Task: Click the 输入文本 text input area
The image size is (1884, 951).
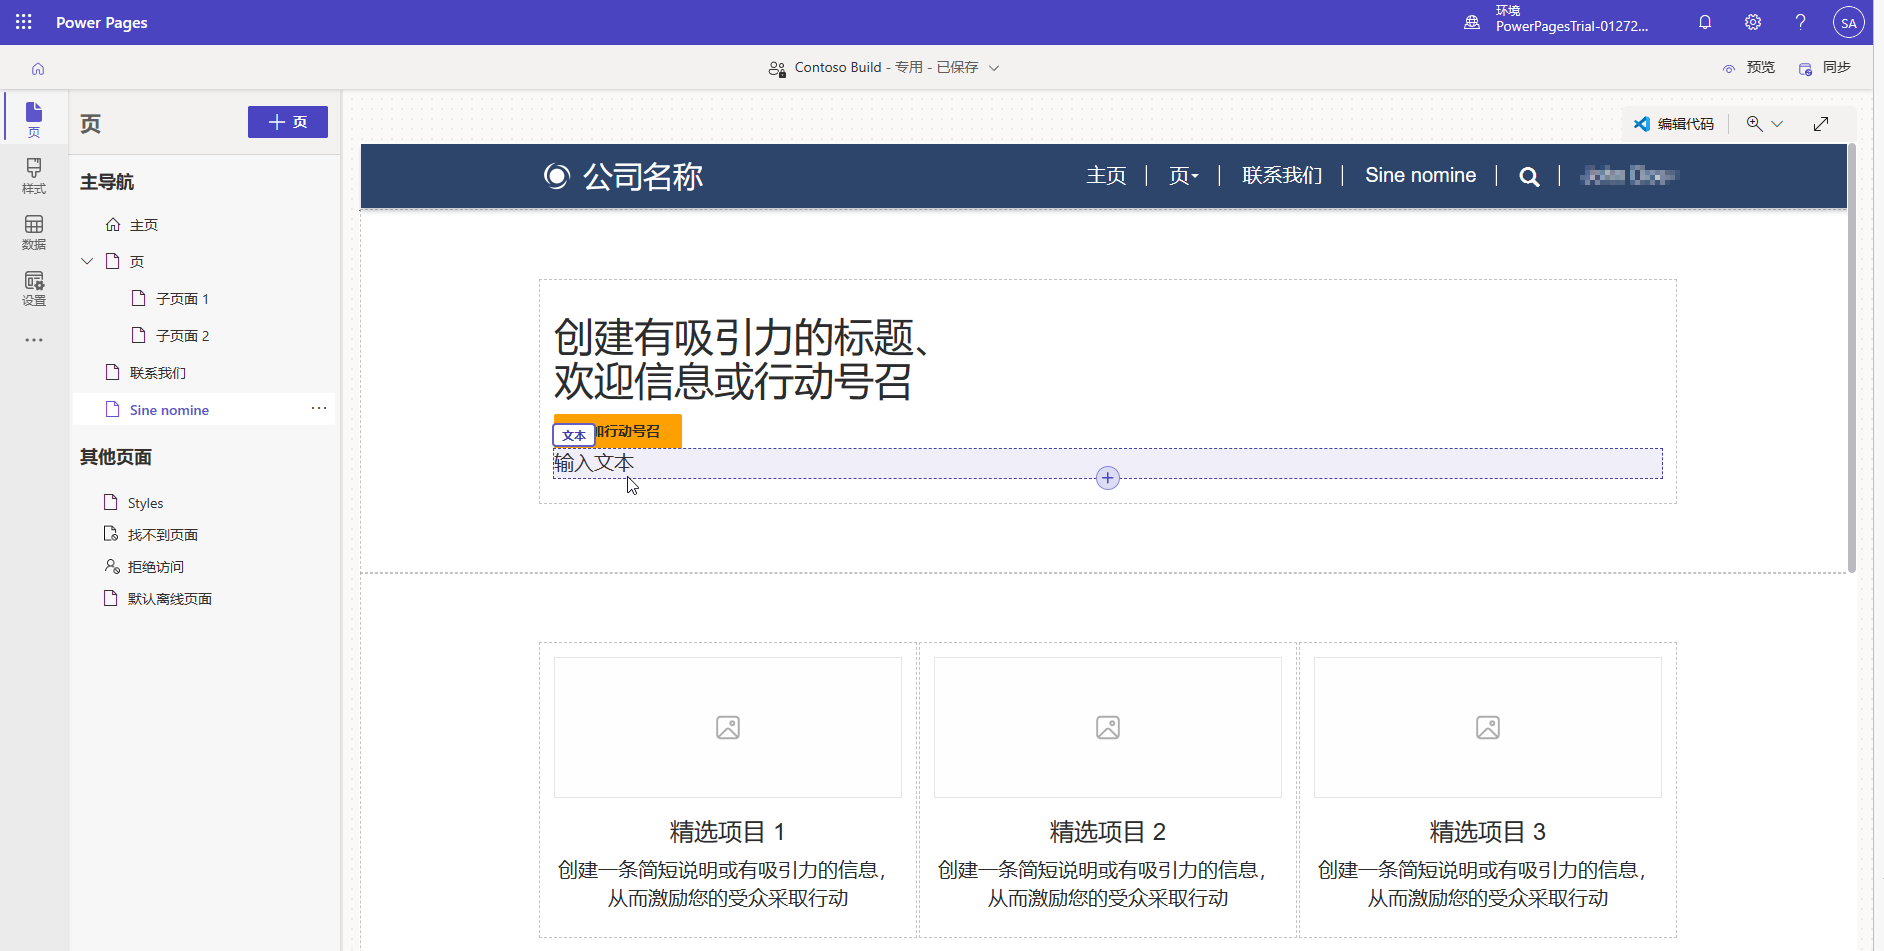Action: click(594, 463)
